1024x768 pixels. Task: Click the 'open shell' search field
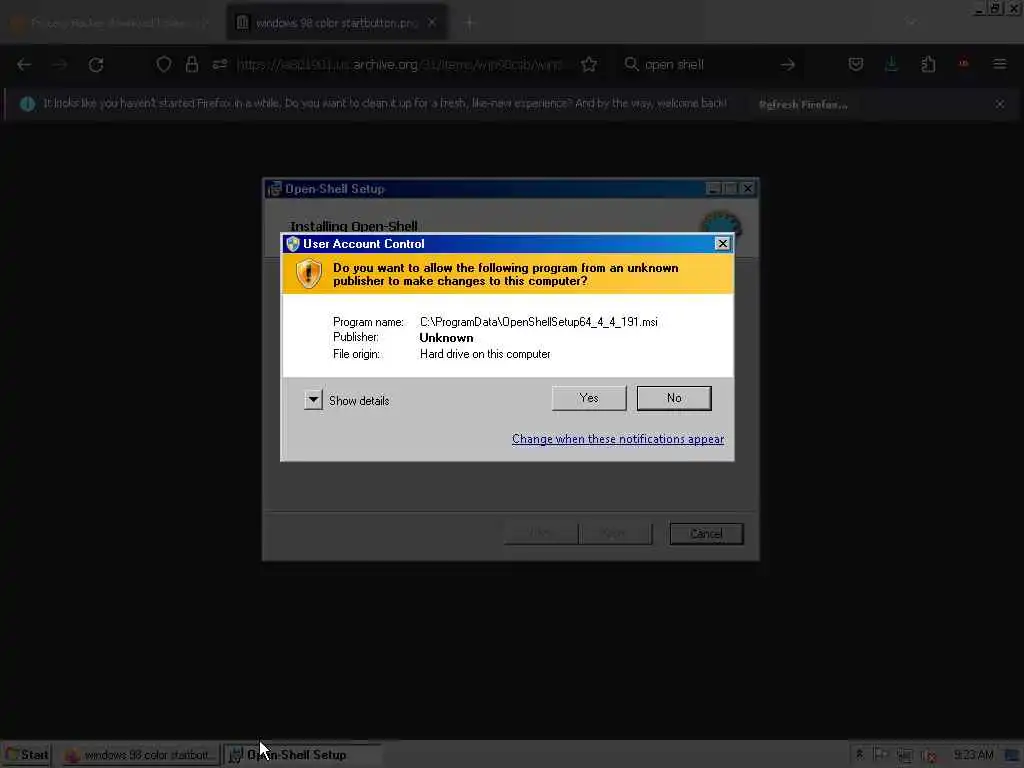709,64
